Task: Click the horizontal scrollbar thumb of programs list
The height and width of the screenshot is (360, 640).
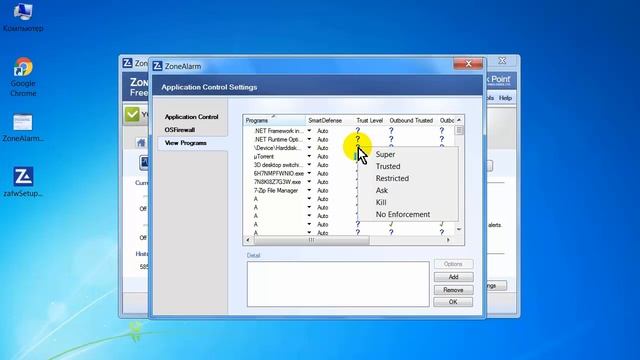Action: click(x=311, y=240)
